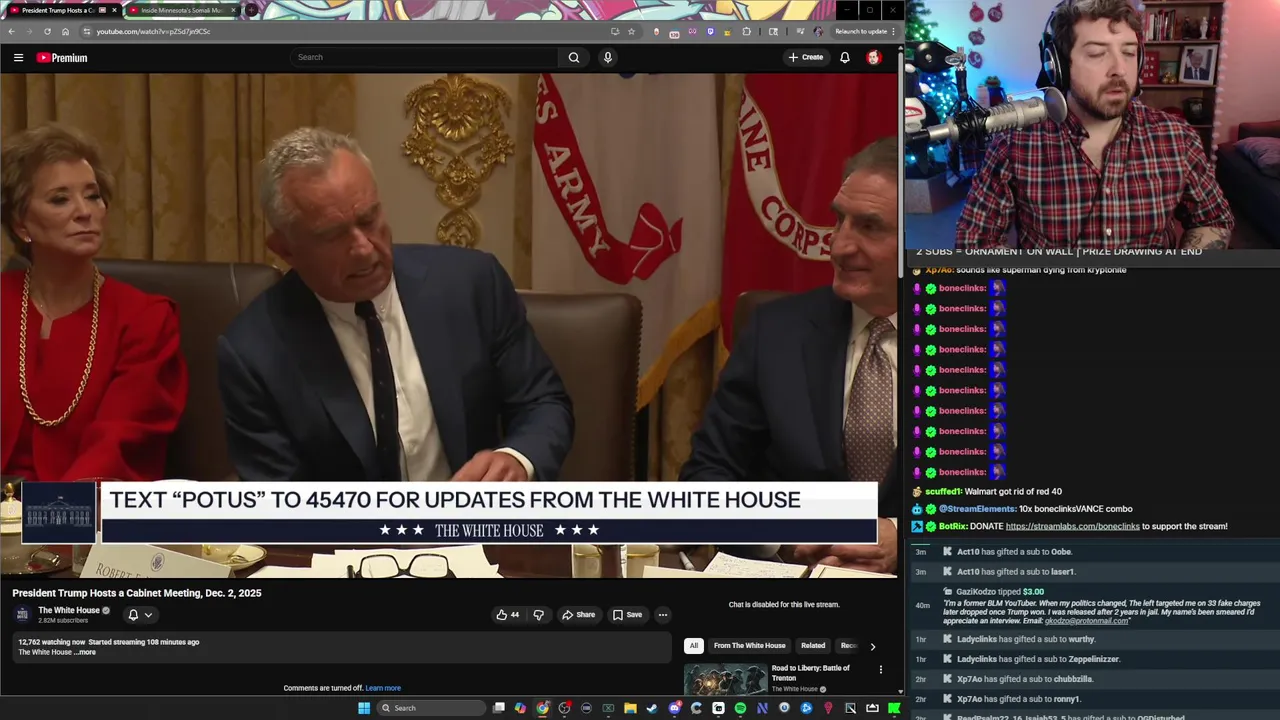The image size is (1280, 720).
Task: Open the Windows Start menu
Action: (364, 708)
